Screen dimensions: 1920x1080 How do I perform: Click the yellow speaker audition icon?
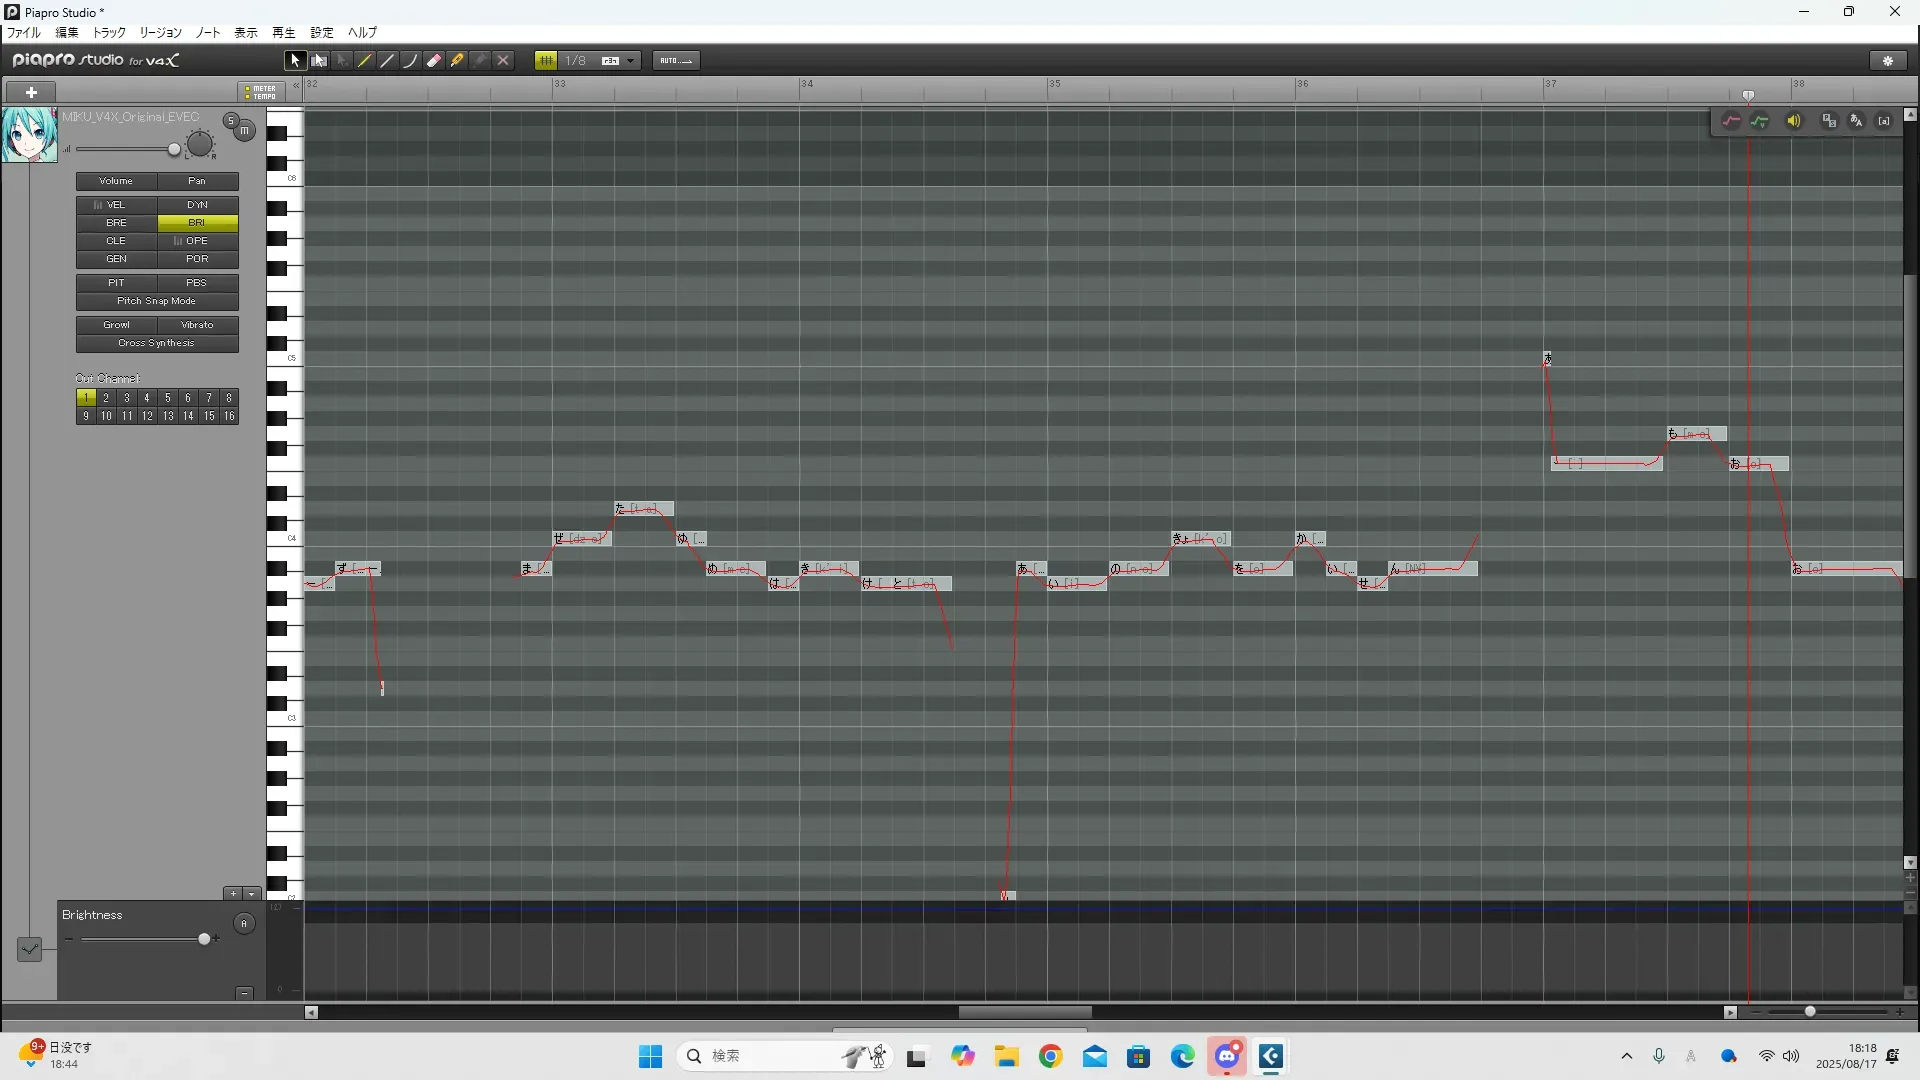[1794, 121]
